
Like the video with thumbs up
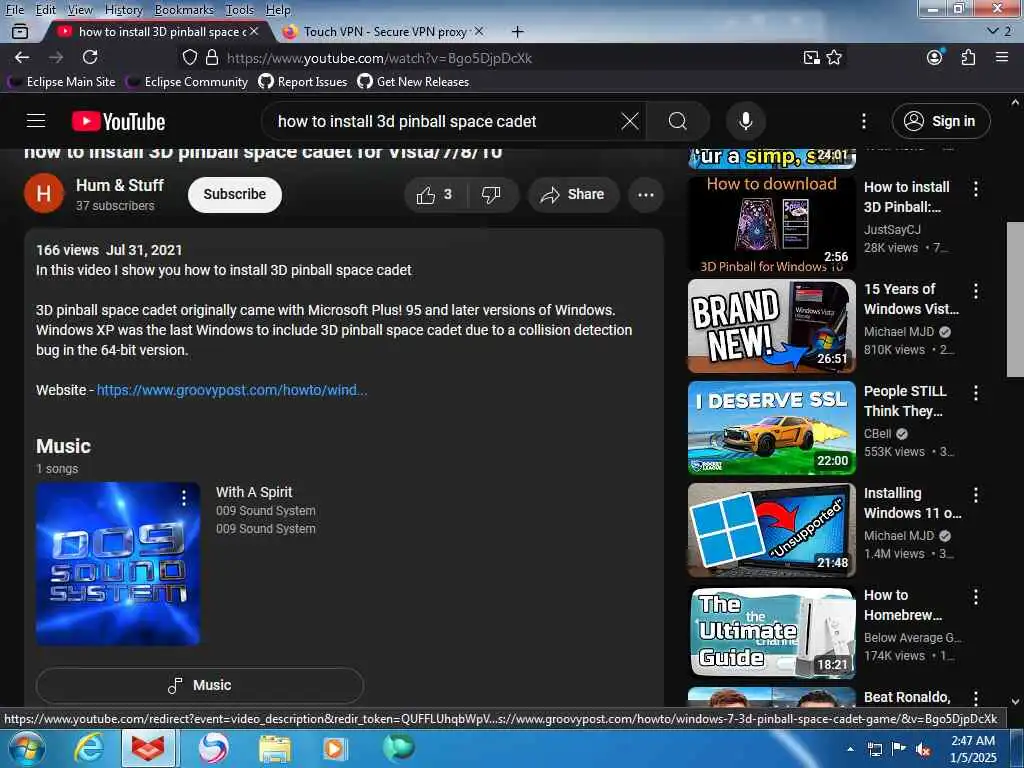(x=436, y=194)
